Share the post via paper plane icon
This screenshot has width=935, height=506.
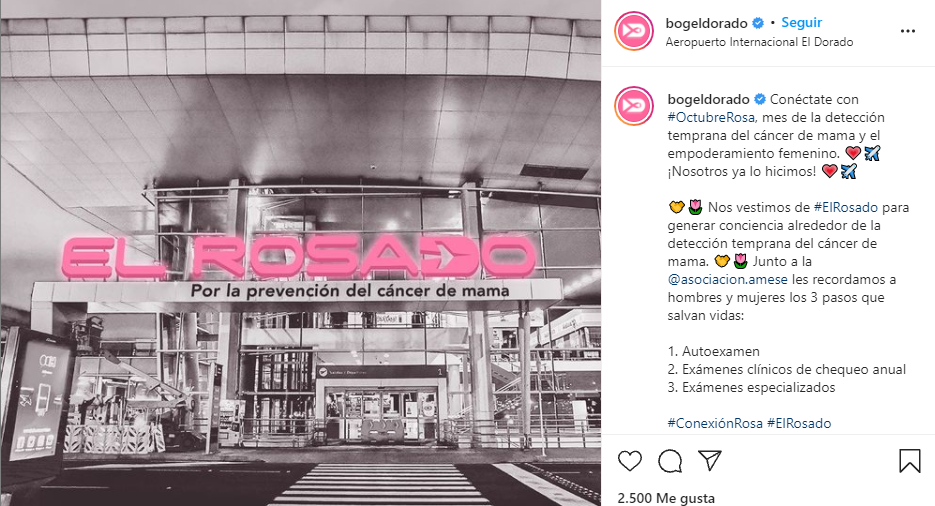pyautogui.click(x=710, y=461)
